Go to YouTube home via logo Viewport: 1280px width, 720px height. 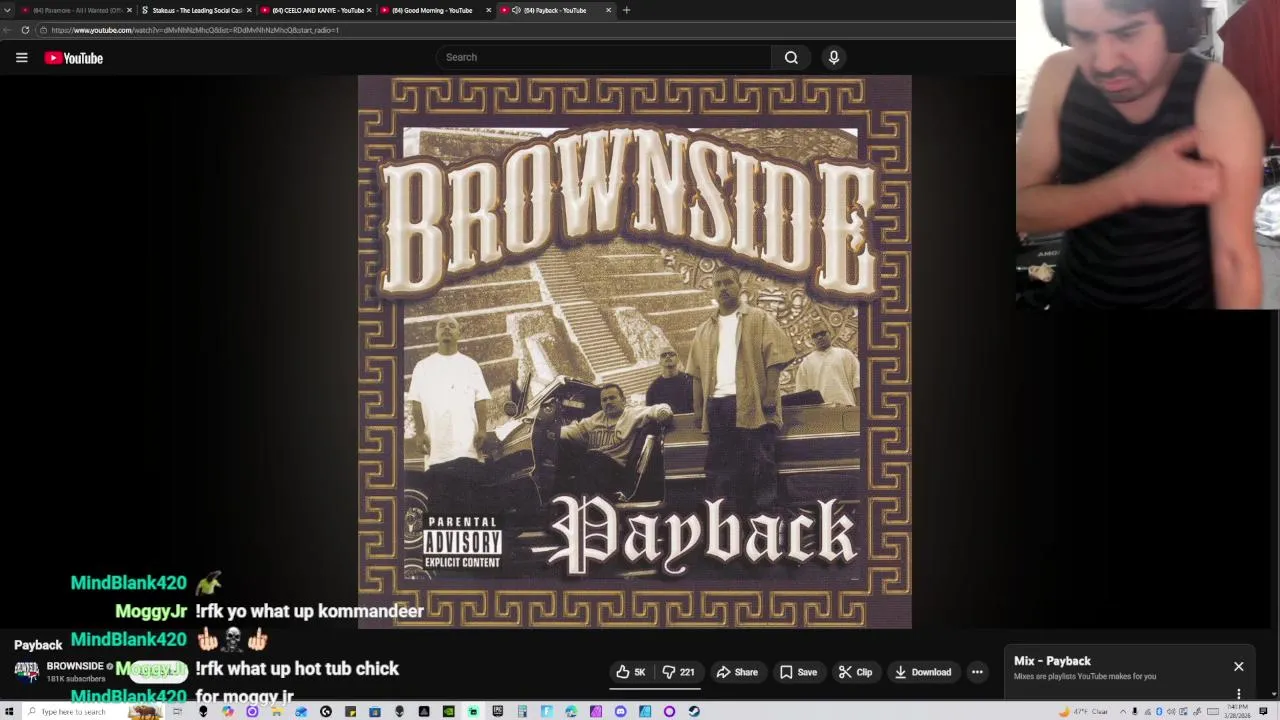pyautogui.click(x=74, y=58)
